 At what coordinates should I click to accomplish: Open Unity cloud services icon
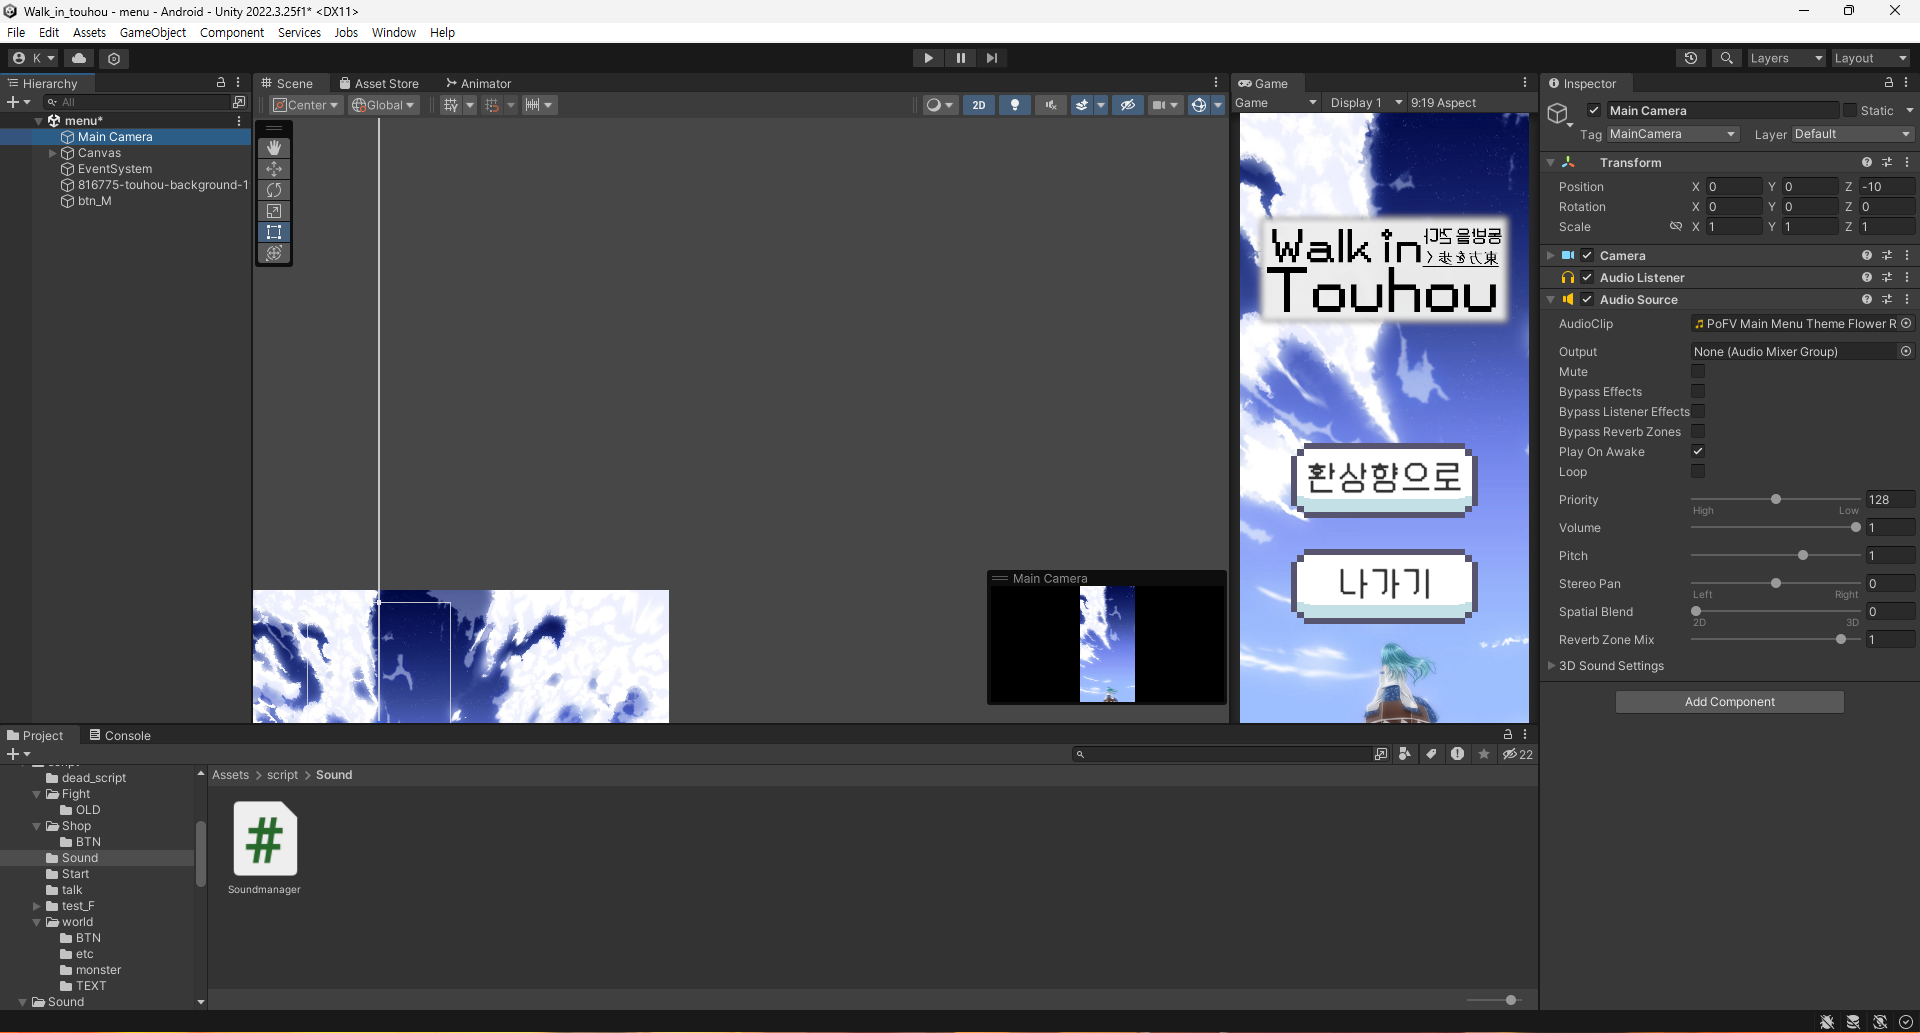point(79,58)
